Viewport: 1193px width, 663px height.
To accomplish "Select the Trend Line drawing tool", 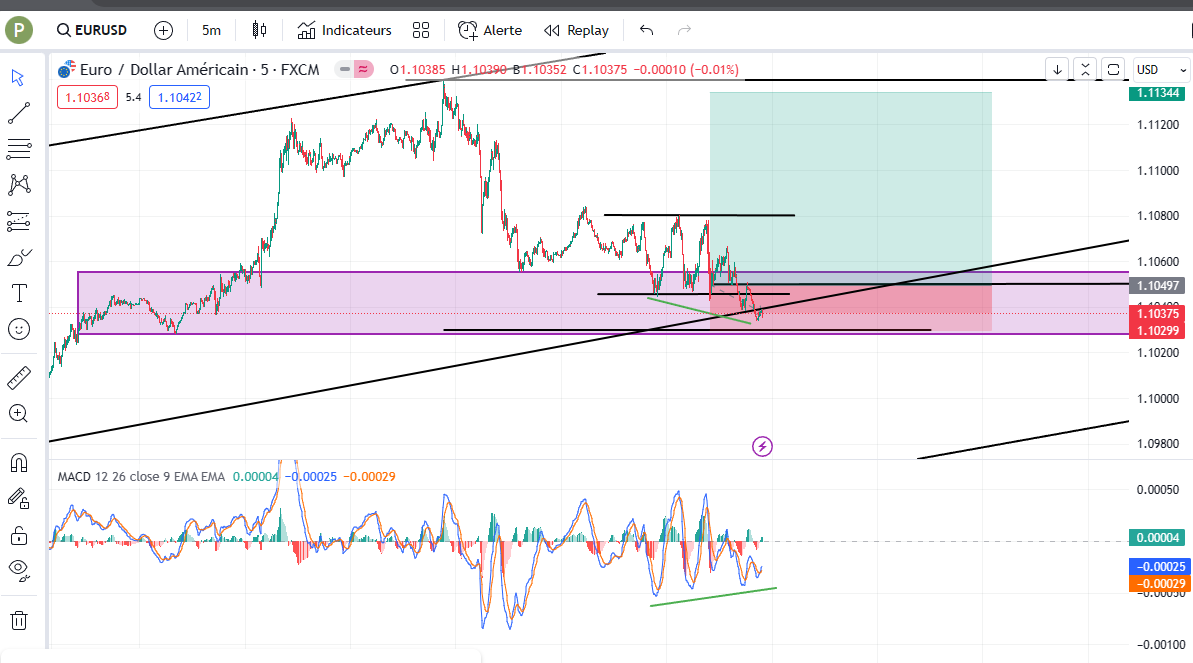I will click(20, 112).
